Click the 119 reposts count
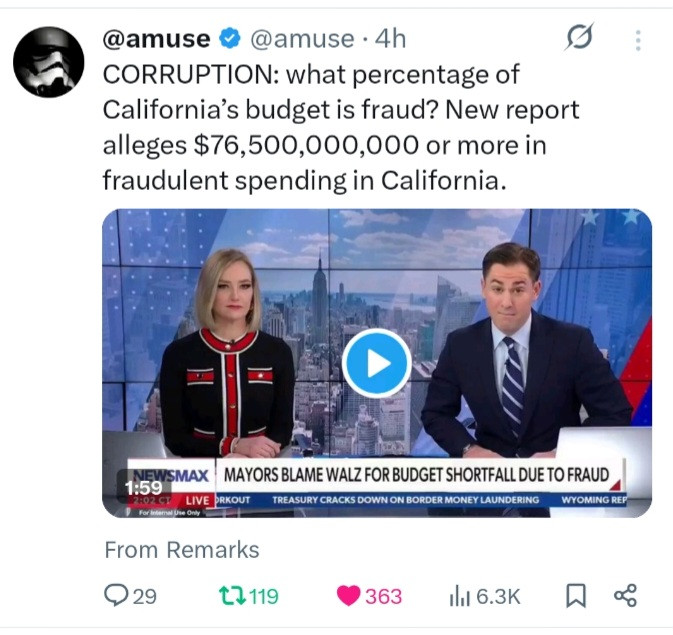The width and height of the screenshot is (673, 635). 264,596
